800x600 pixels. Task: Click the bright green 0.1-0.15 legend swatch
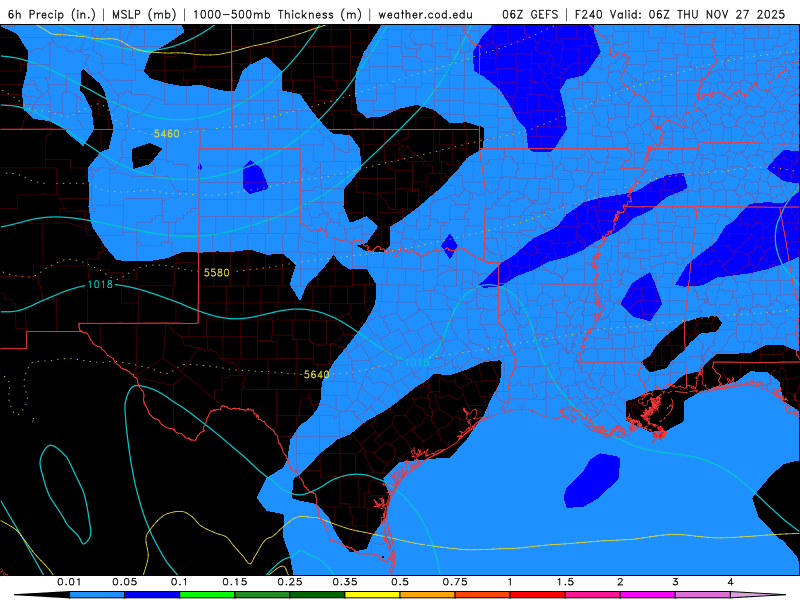pos(207,595)
